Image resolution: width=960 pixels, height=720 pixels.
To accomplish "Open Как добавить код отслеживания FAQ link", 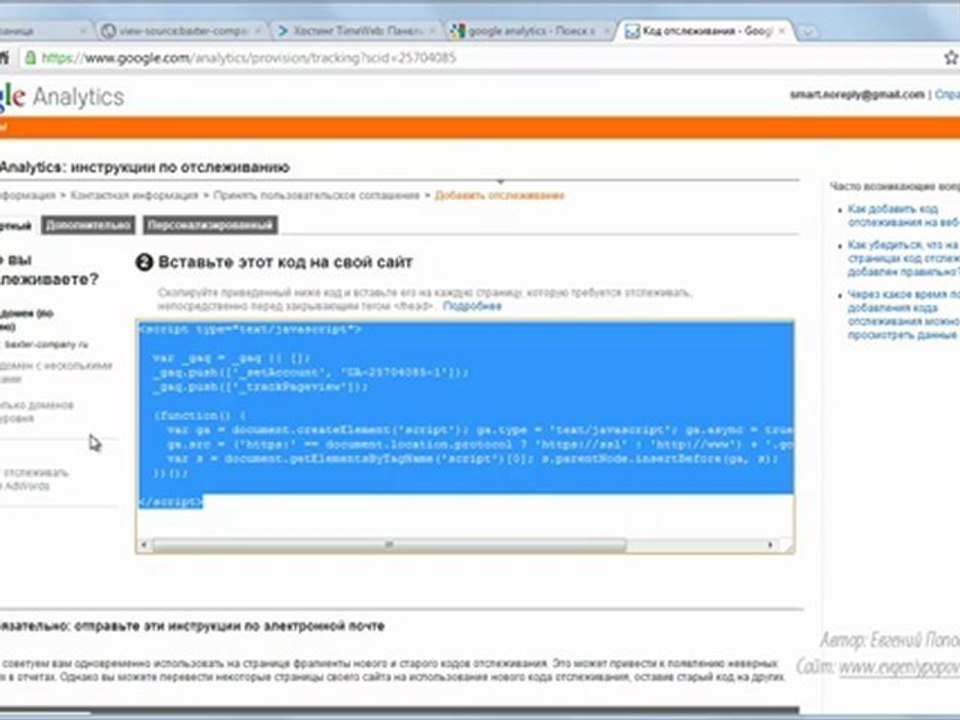I will click(x=903, y=216).
